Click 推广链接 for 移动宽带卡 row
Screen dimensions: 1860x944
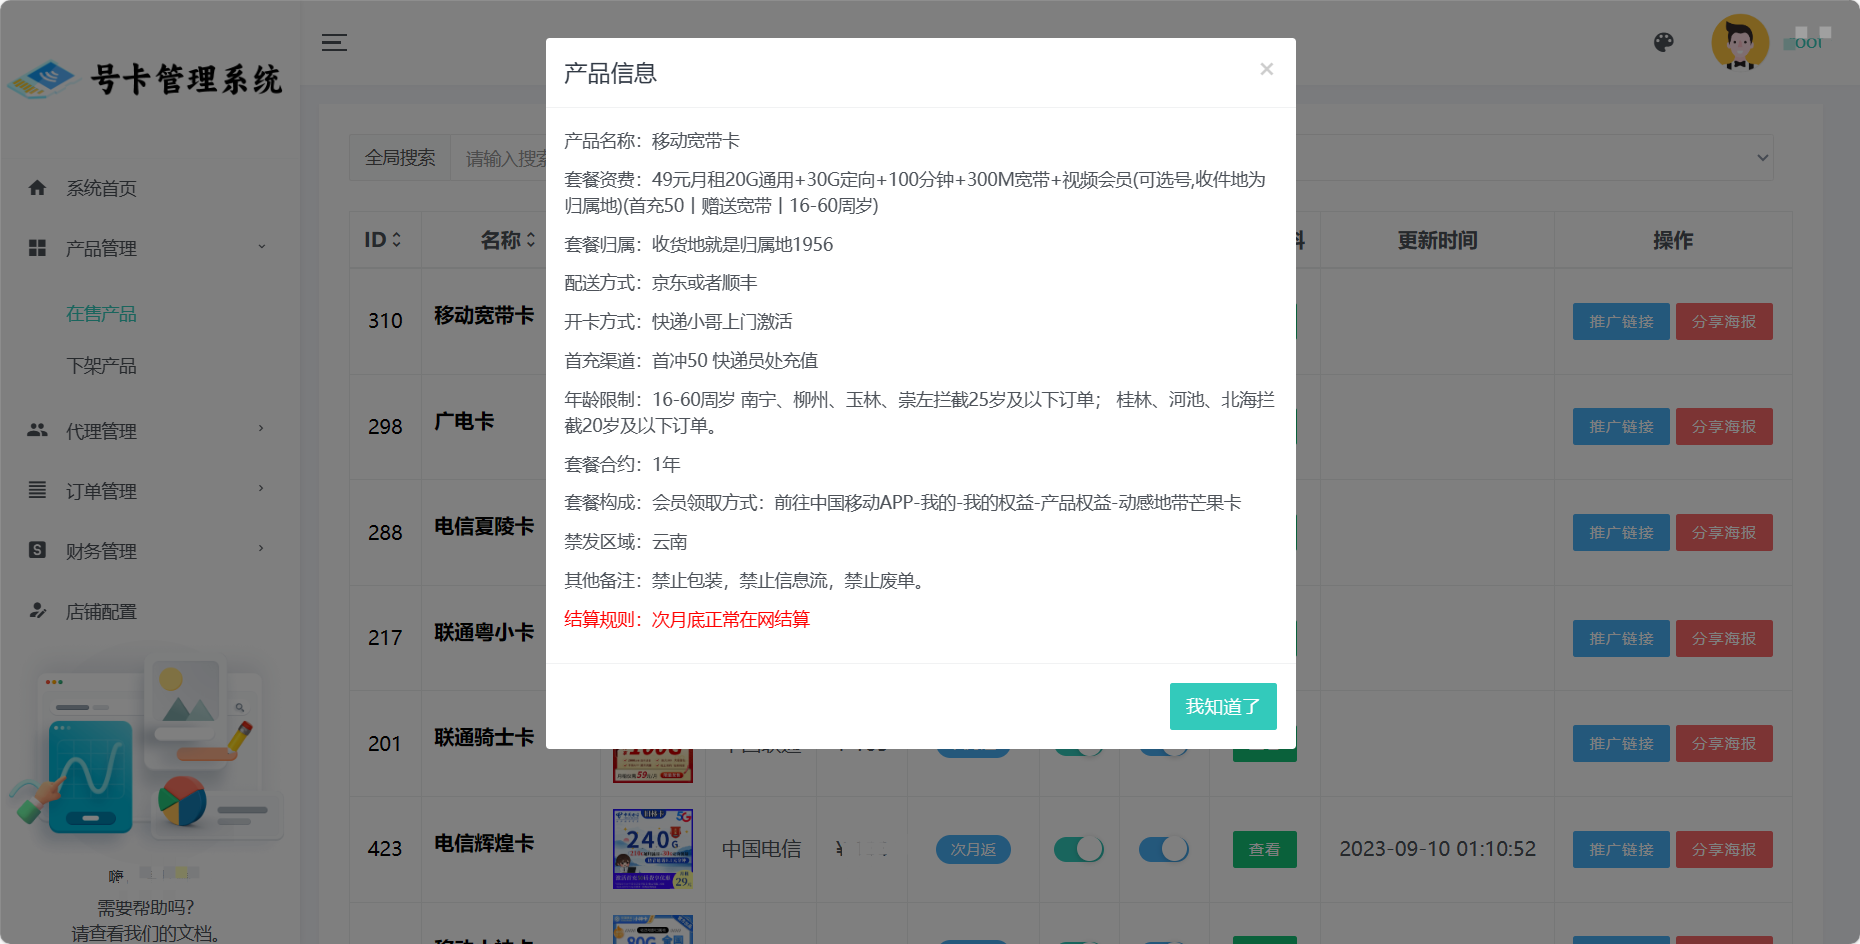click(1621, 321)
